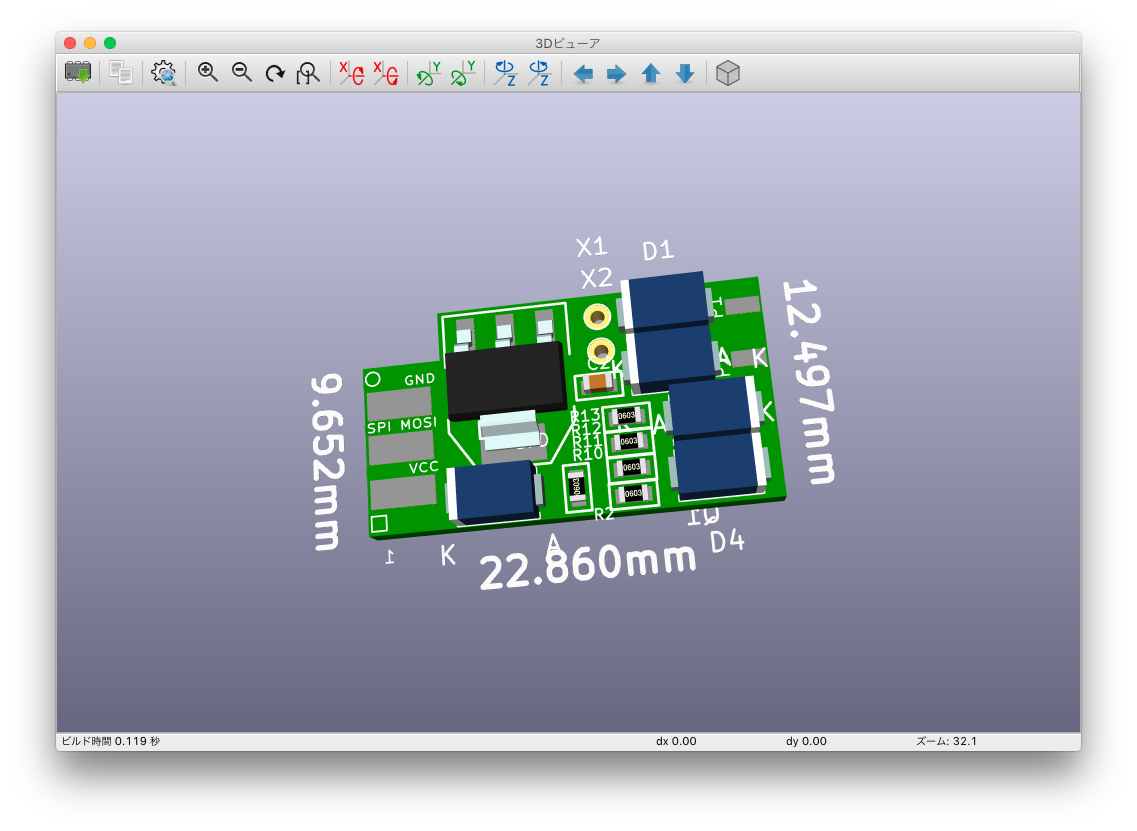
Task: Zoom in using the magnifier plus icon
Action: pyautogui.click(x=208, y=73)
